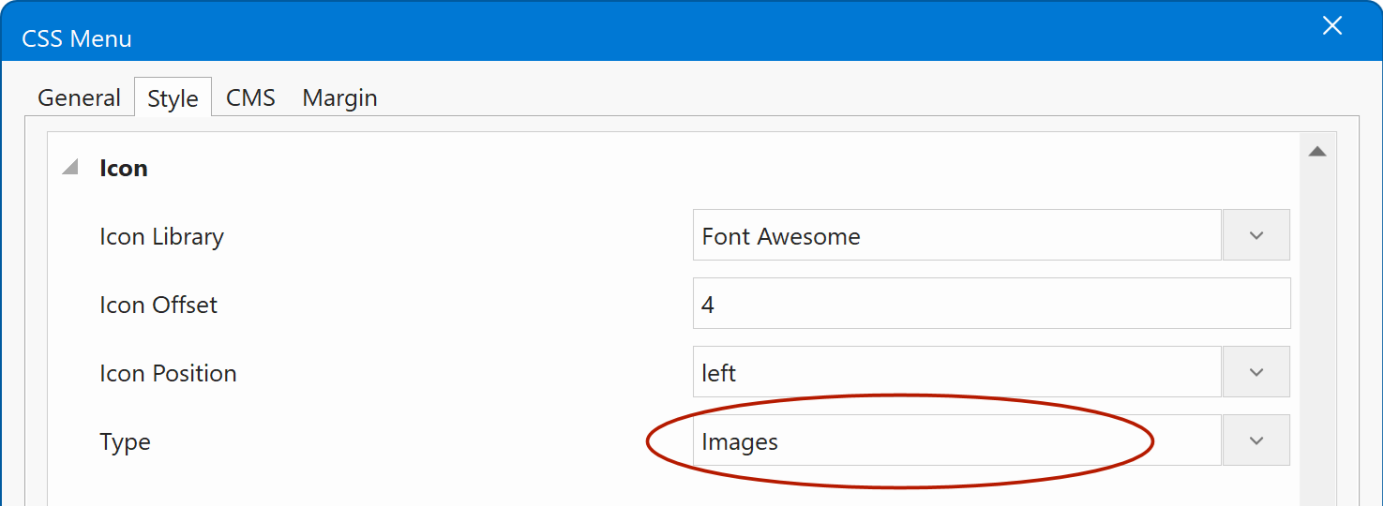Click the Type field showing Images
This screenshot has width=1384, height=507.
[x=956, y=441]
